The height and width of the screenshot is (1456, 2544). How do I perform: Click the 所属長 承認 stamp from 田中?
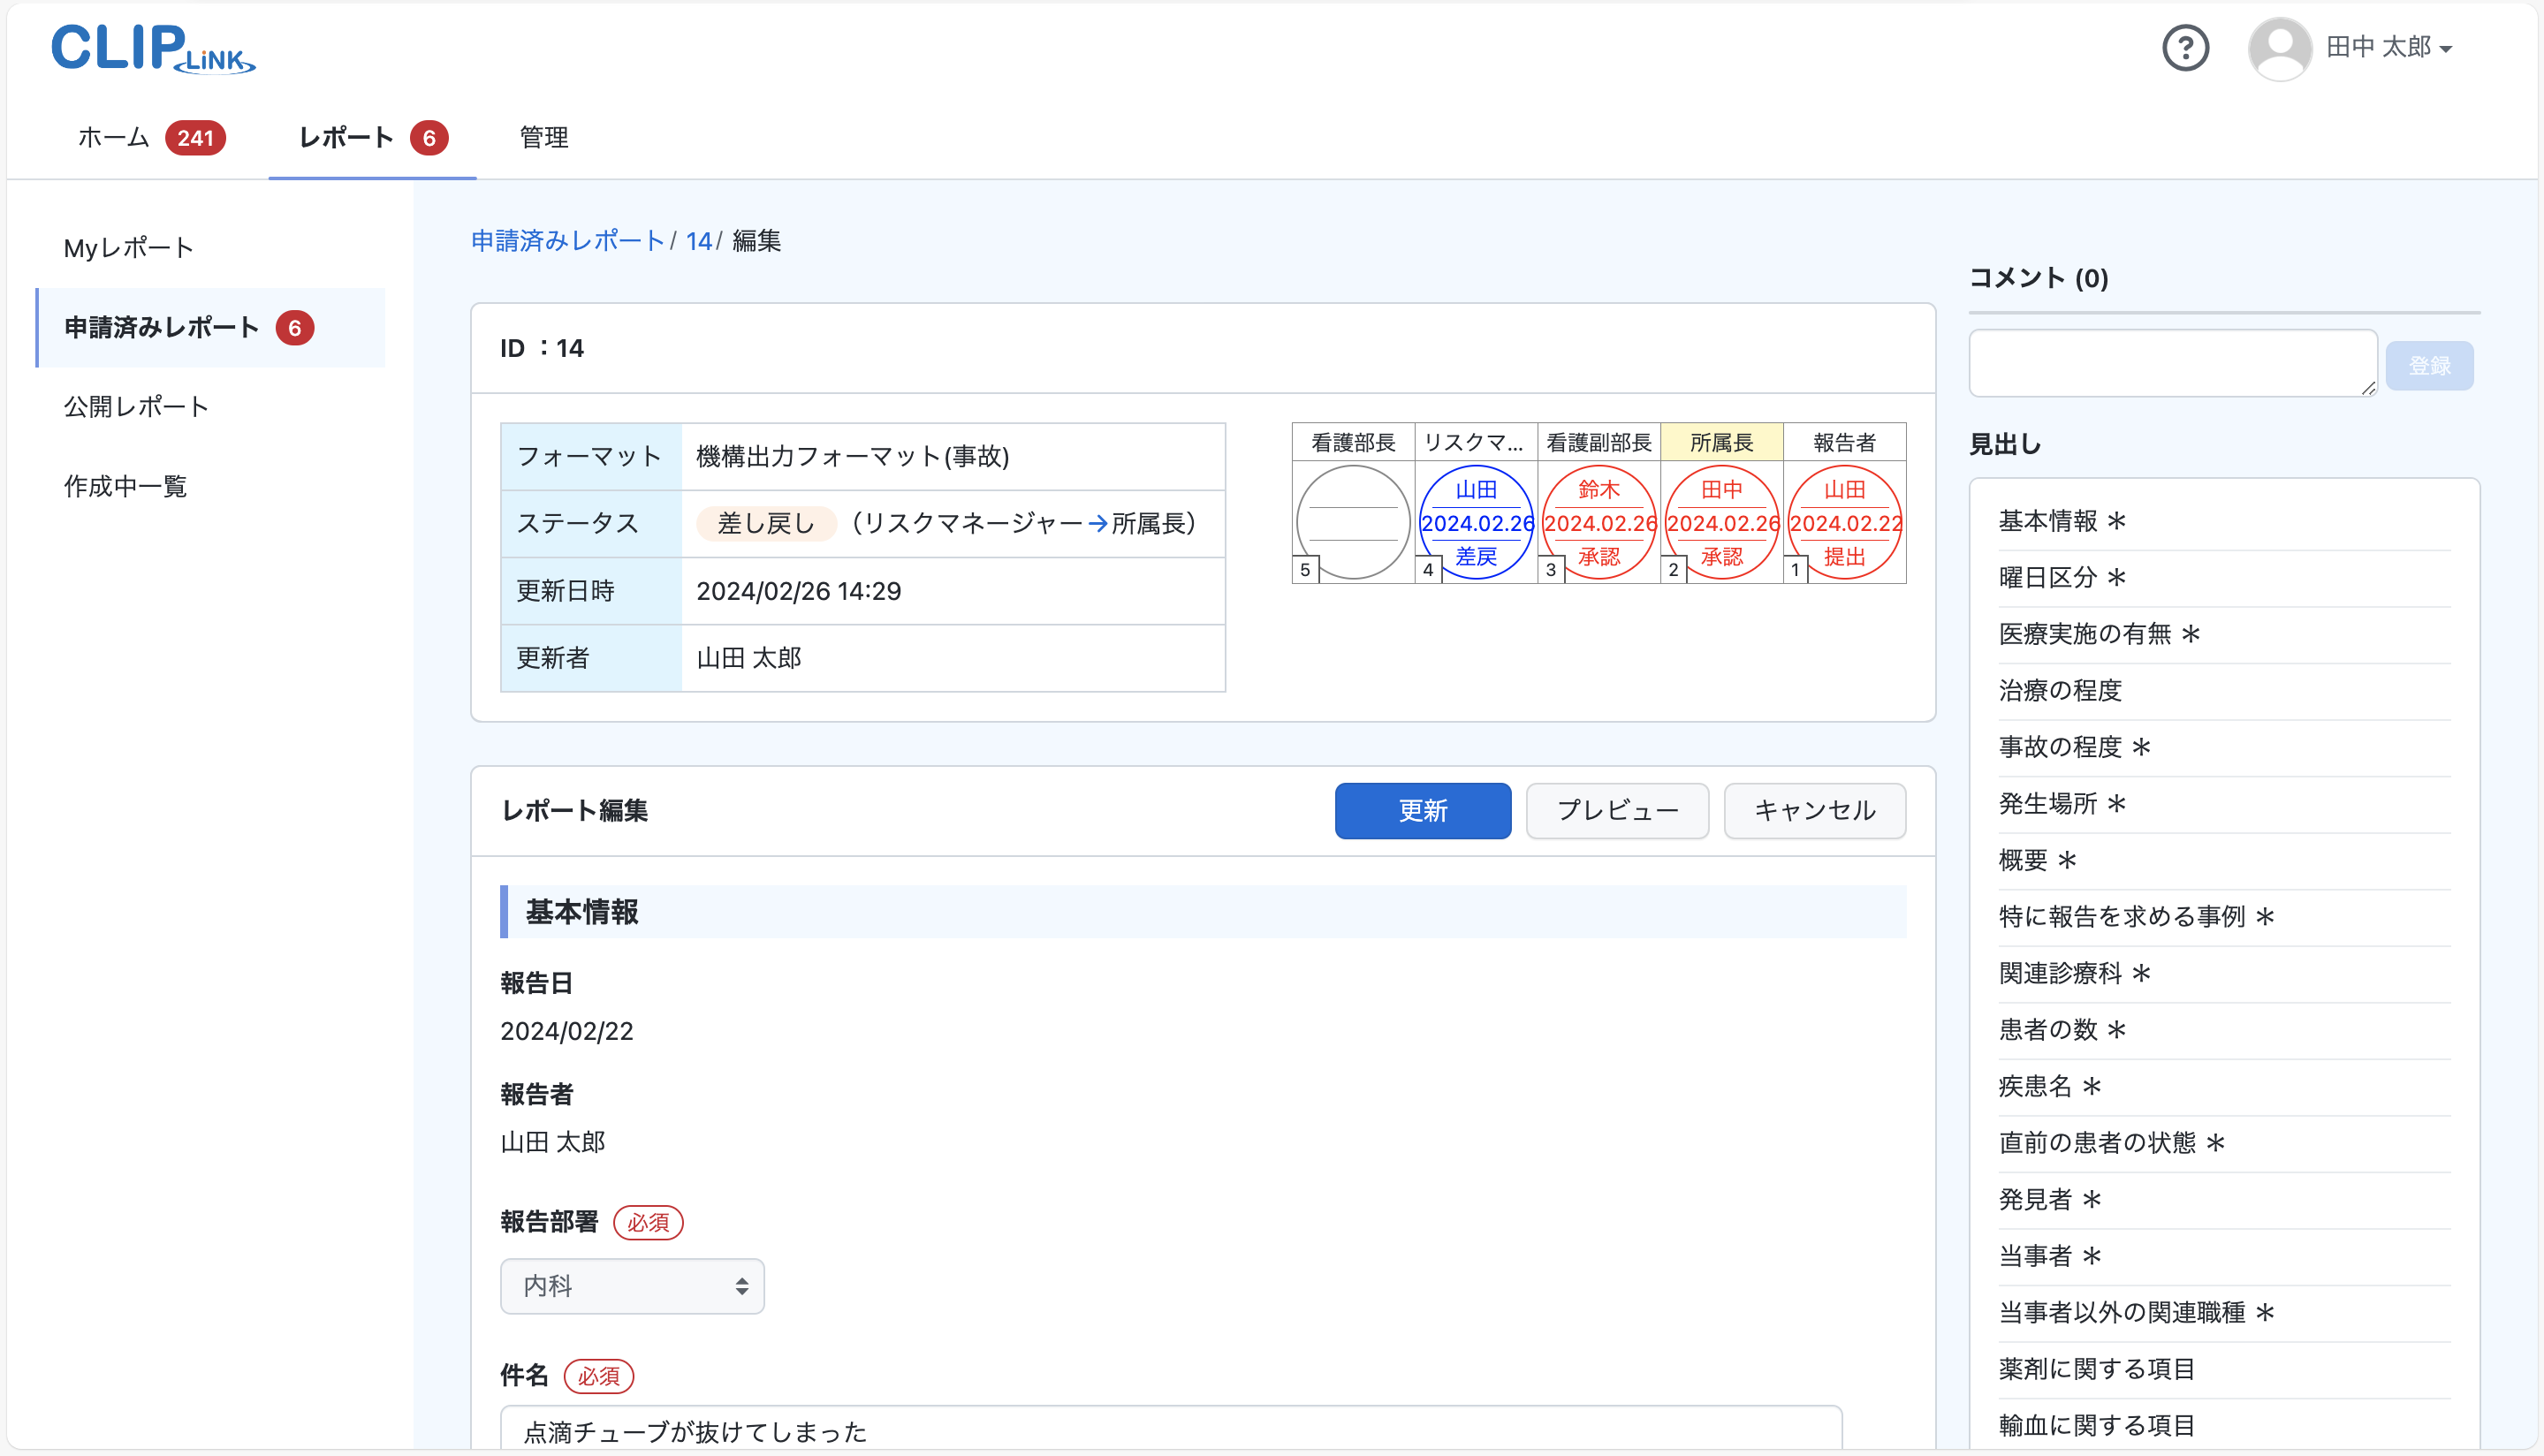pos(1722,521)
